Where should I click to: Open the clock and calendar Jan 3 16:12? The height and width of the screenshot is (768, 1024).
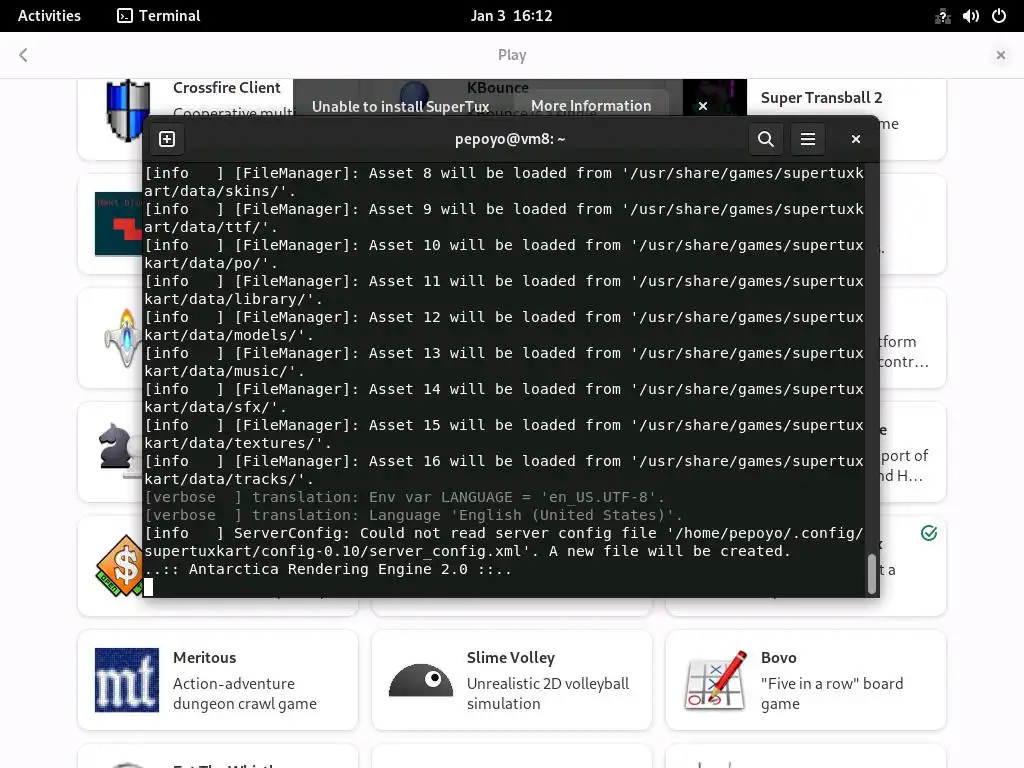pyautogui.click(x=511, y=16)
